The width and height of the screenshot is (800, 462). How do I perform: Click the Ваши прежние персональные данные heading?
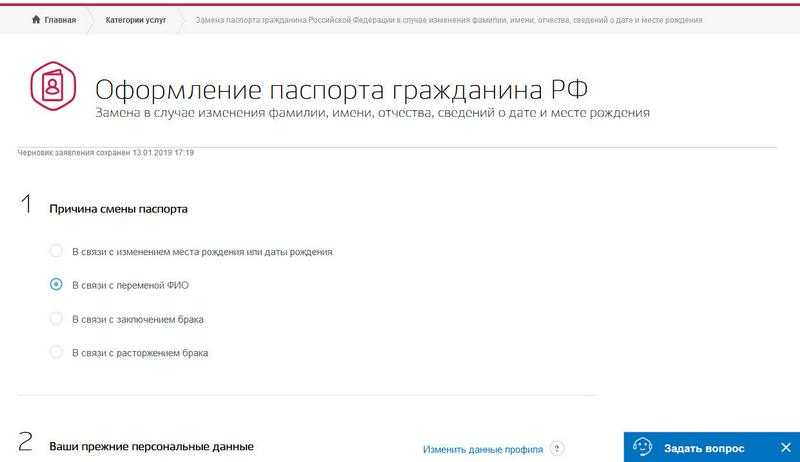tap(151, 446)
